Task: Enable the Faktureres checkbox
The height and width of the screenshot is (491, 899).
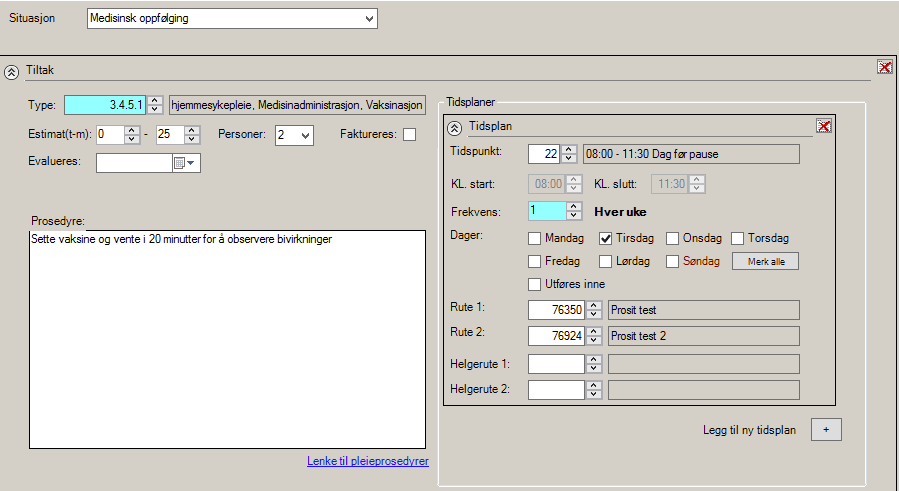Action: (x=409, y=135)
